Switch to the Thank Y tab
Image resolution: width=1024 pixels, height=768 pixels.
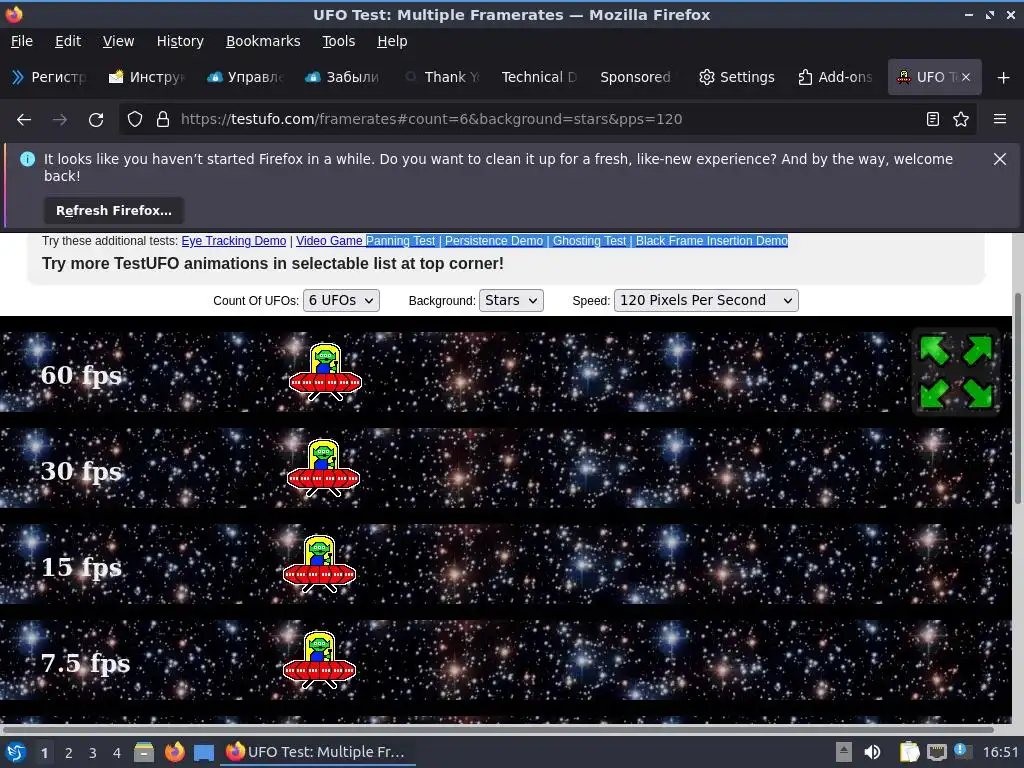(x=442, y=77)
